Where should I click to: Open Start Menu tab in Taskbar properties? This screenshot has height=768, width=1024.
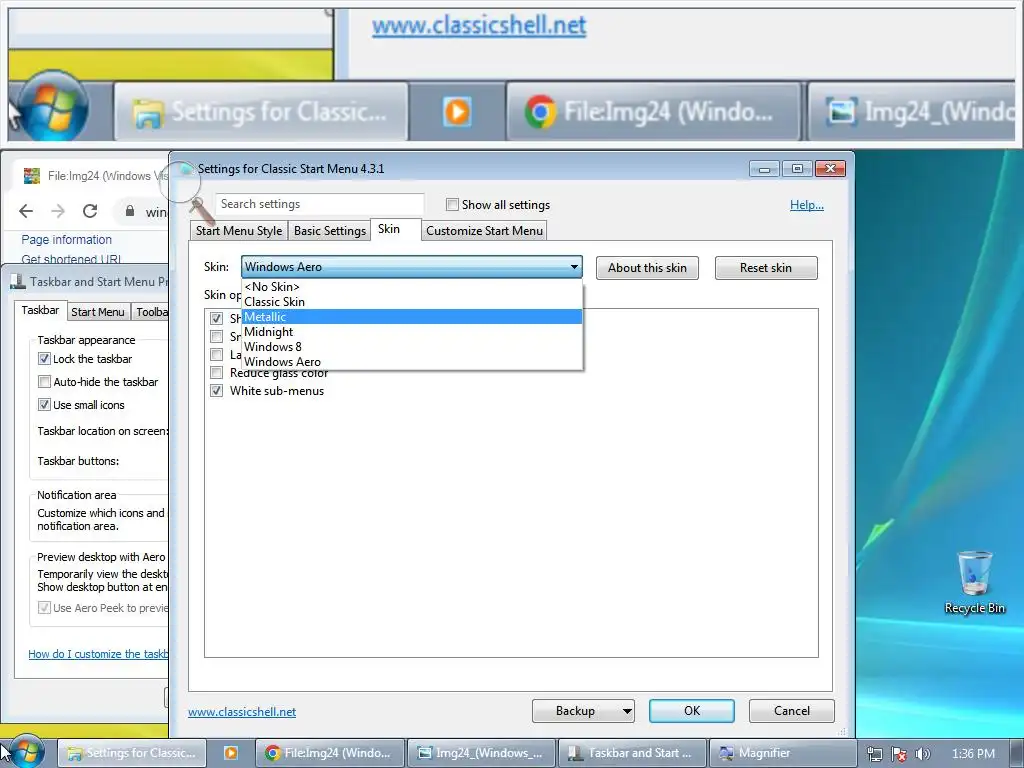(x=97, y=312)
